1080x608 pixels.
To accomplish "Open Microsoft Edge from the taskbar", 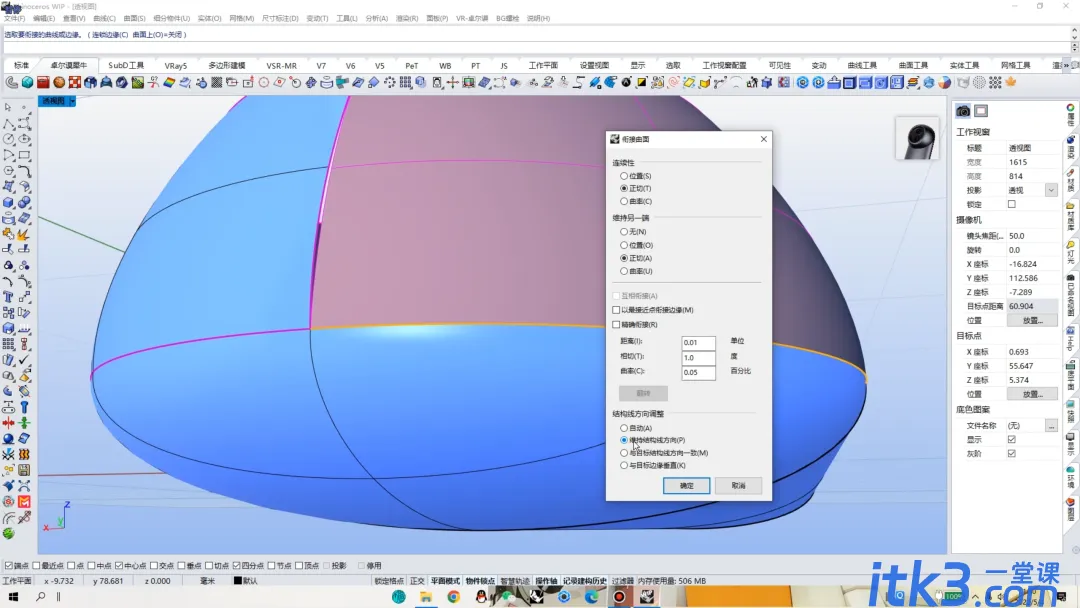I will click(592, 596).
